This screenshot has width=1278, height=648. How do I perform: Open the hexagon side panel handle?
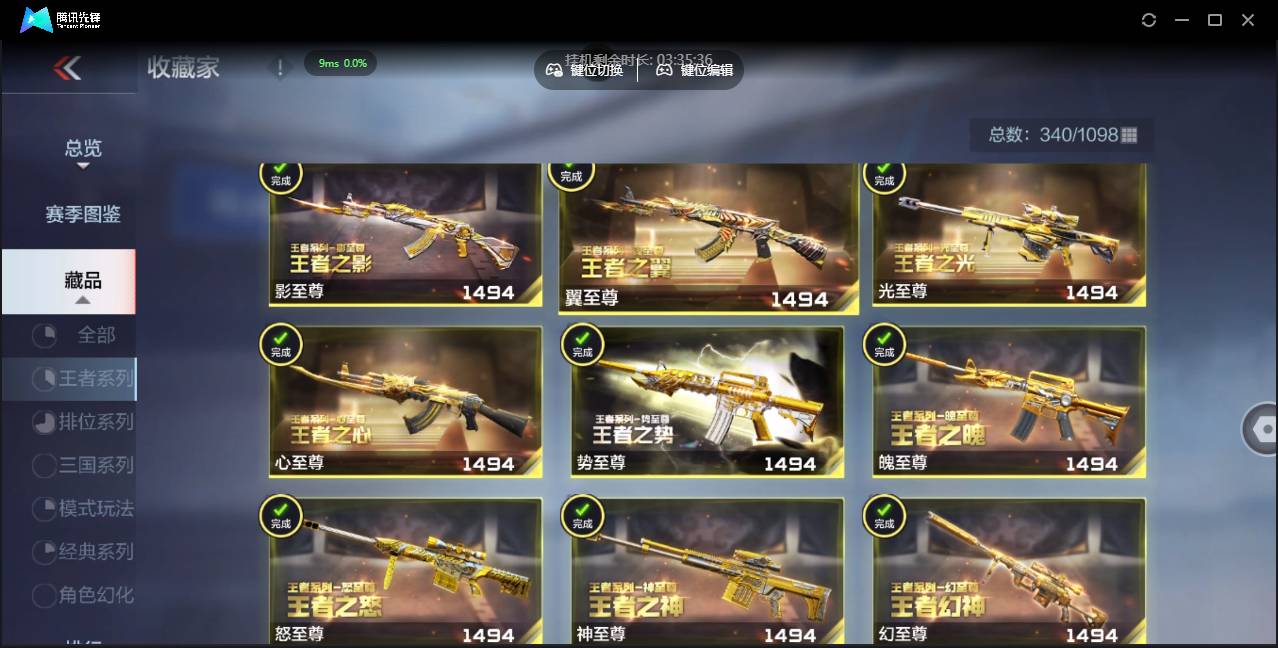(x=1262, y=430)
